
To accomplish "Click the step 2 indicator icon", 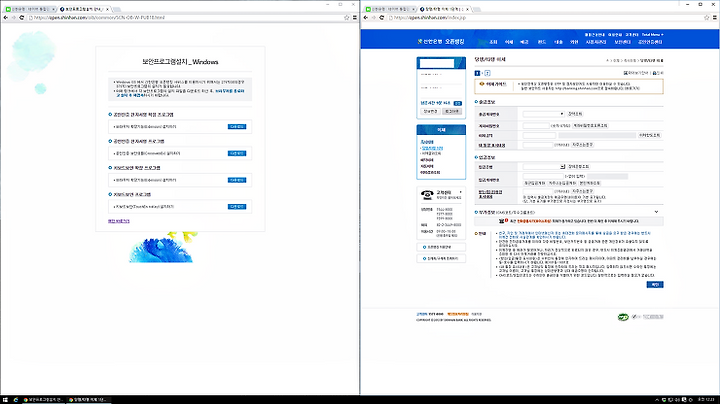I will coord(487,73).
